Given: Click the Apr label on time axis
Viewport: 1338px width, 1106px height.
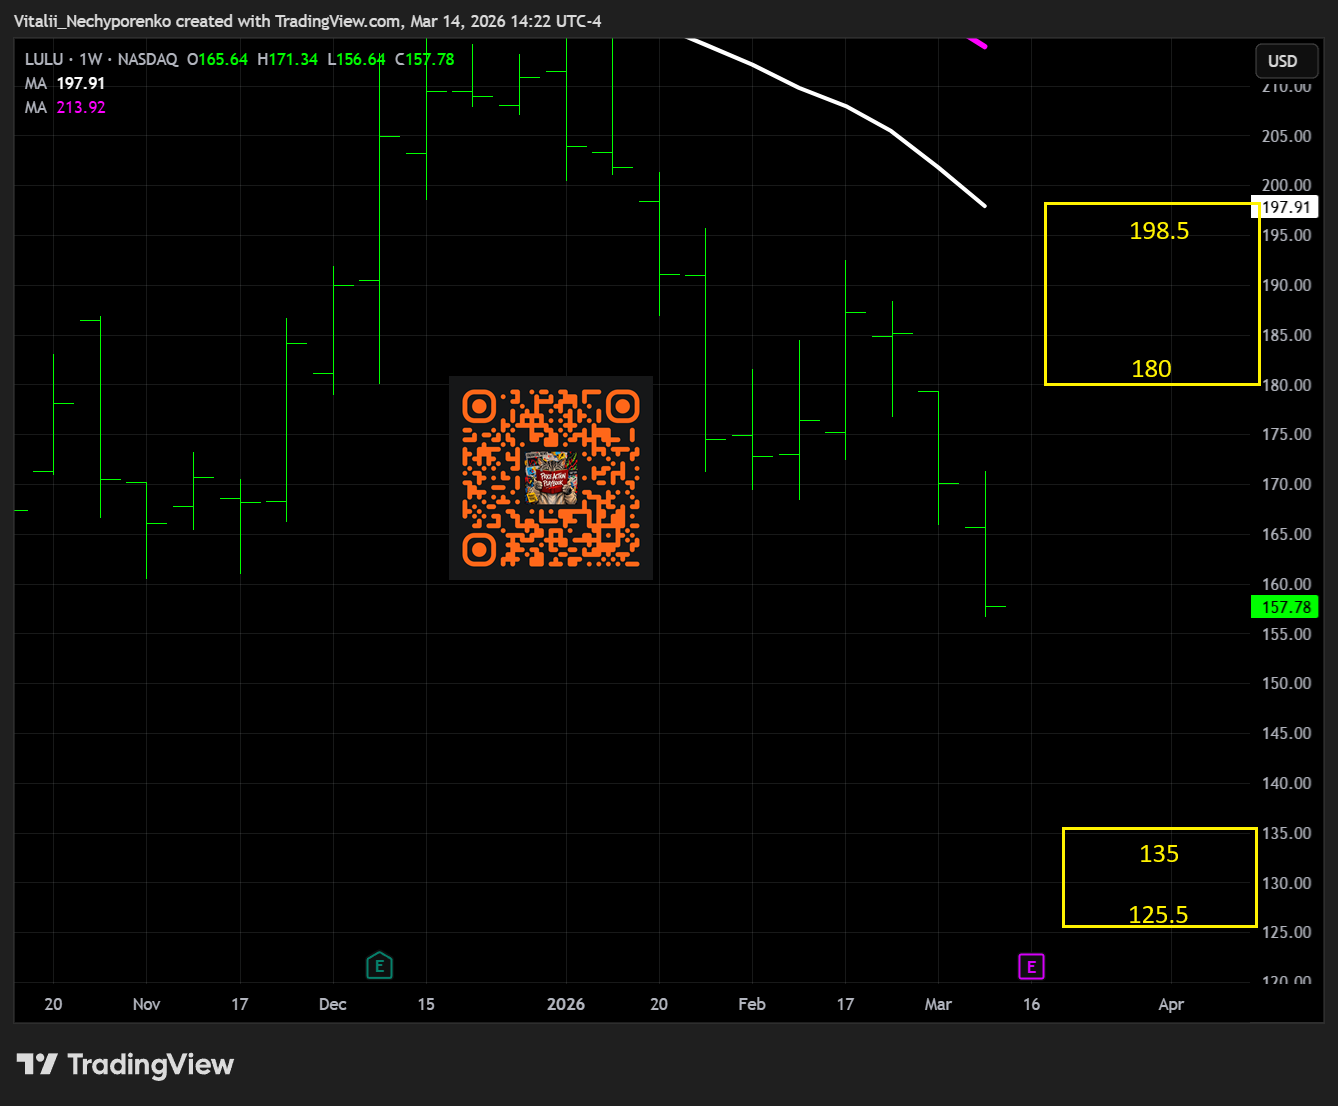Looking at the screenshot, I should [x=1171, y=1004].
